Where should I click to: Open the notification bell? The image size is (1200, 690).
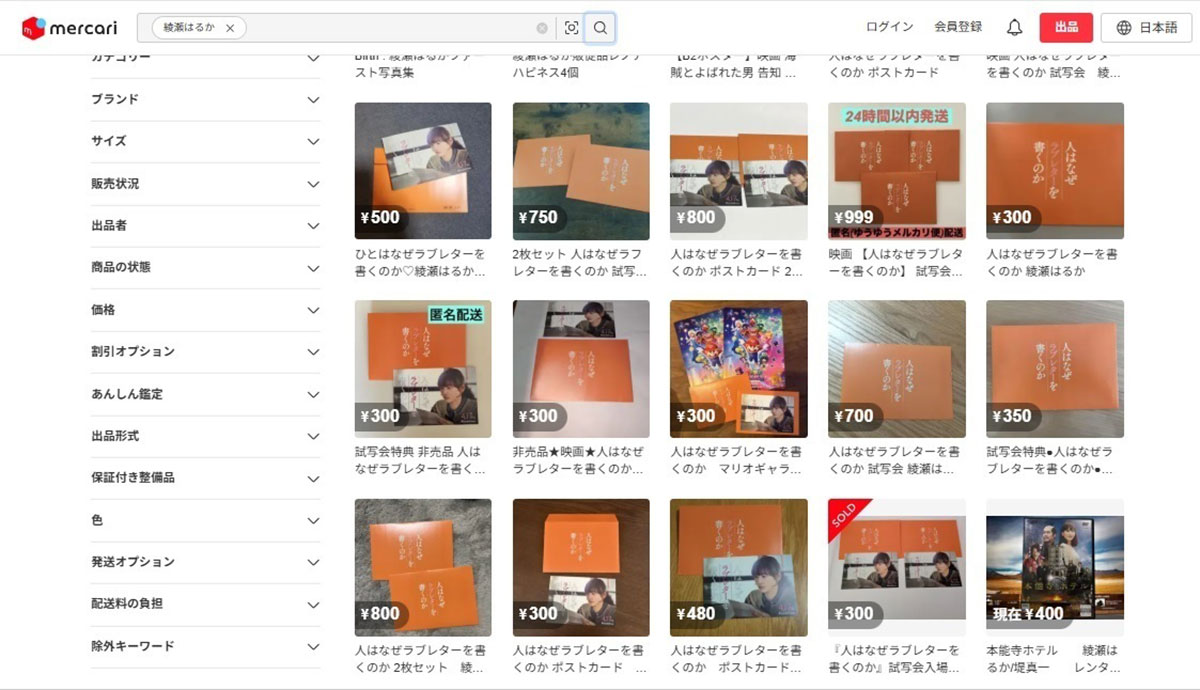1014,27
